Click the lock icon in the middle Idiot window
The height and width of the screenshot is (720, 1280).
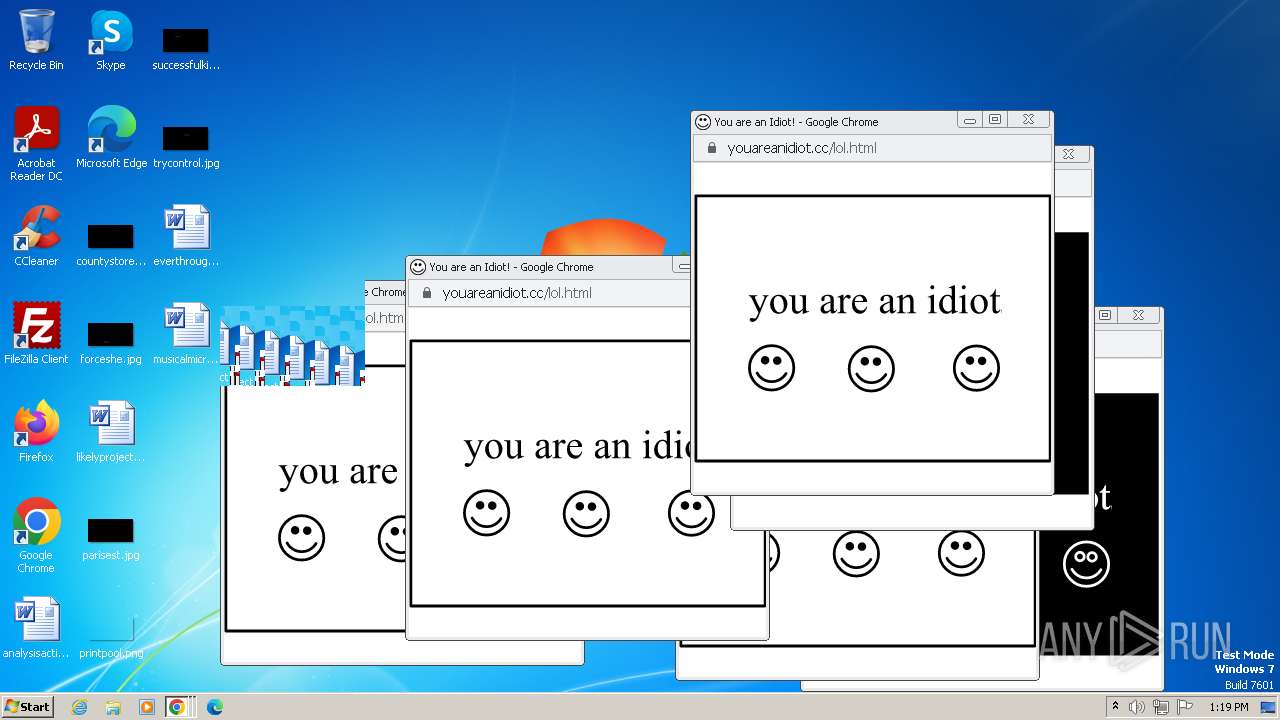427,293
